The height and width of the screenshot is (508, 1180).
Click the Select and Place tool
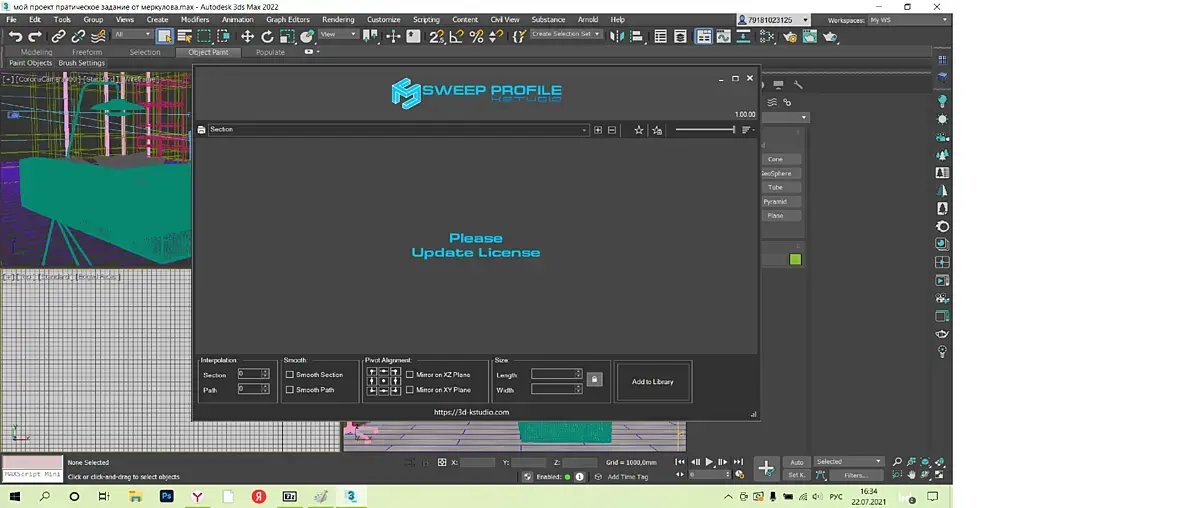pyautogui.click(x=306, y=36)
